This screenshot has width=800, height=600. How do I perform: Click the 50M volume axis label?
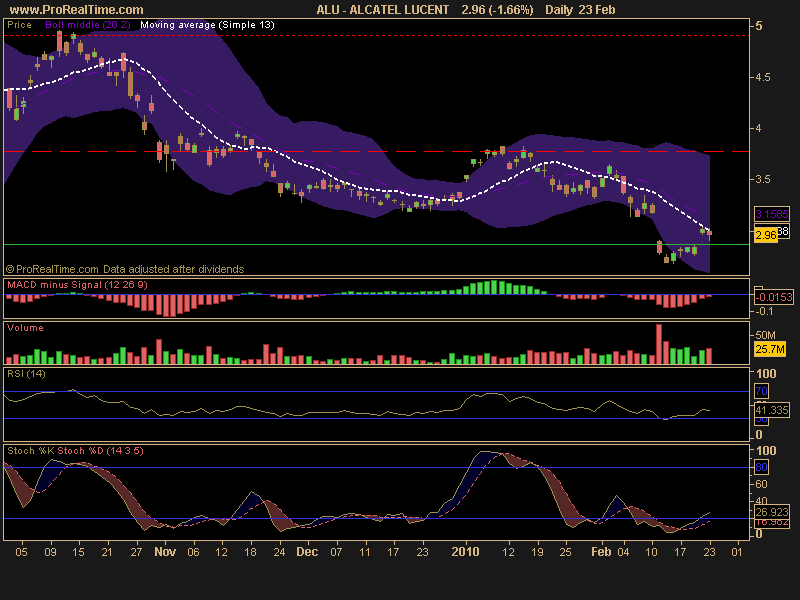[765, 335]
